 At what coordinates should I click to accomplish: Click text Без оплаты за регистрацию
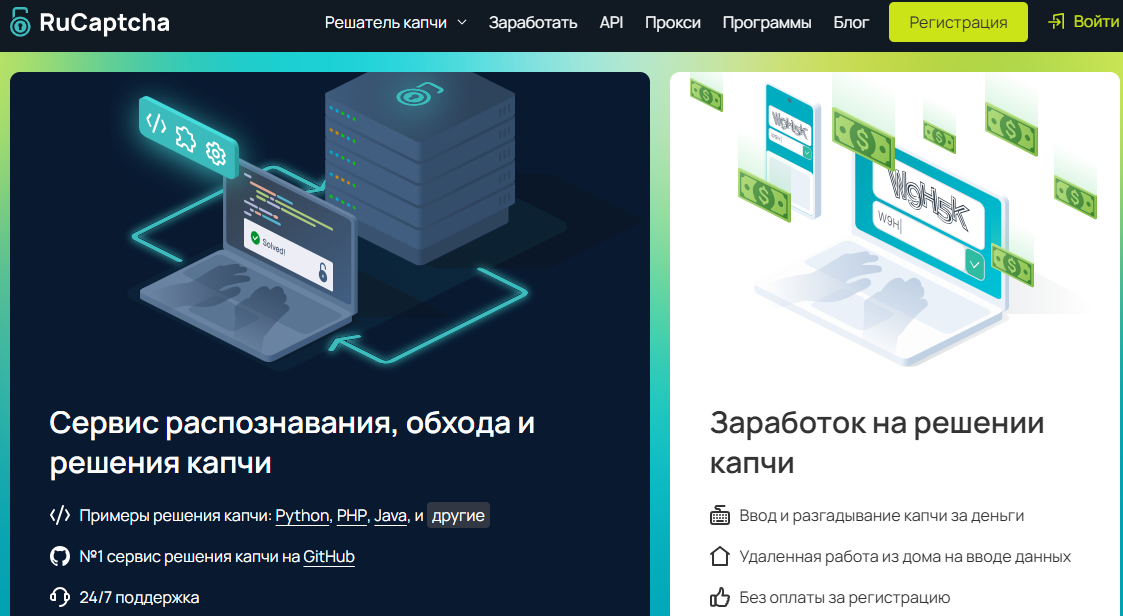[x=845, y=597]
